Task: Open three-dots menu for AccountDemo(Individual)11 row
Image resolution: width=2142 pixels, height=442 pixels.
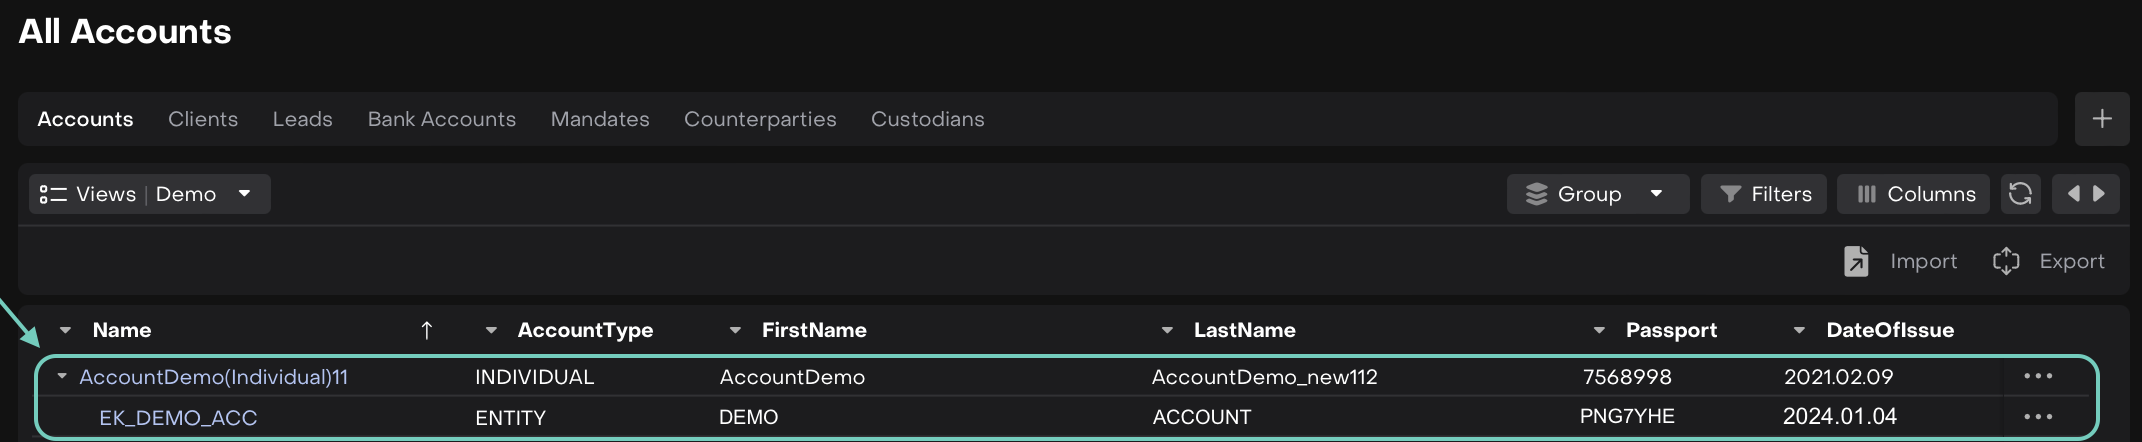Action: click(x=2037, y=377)
